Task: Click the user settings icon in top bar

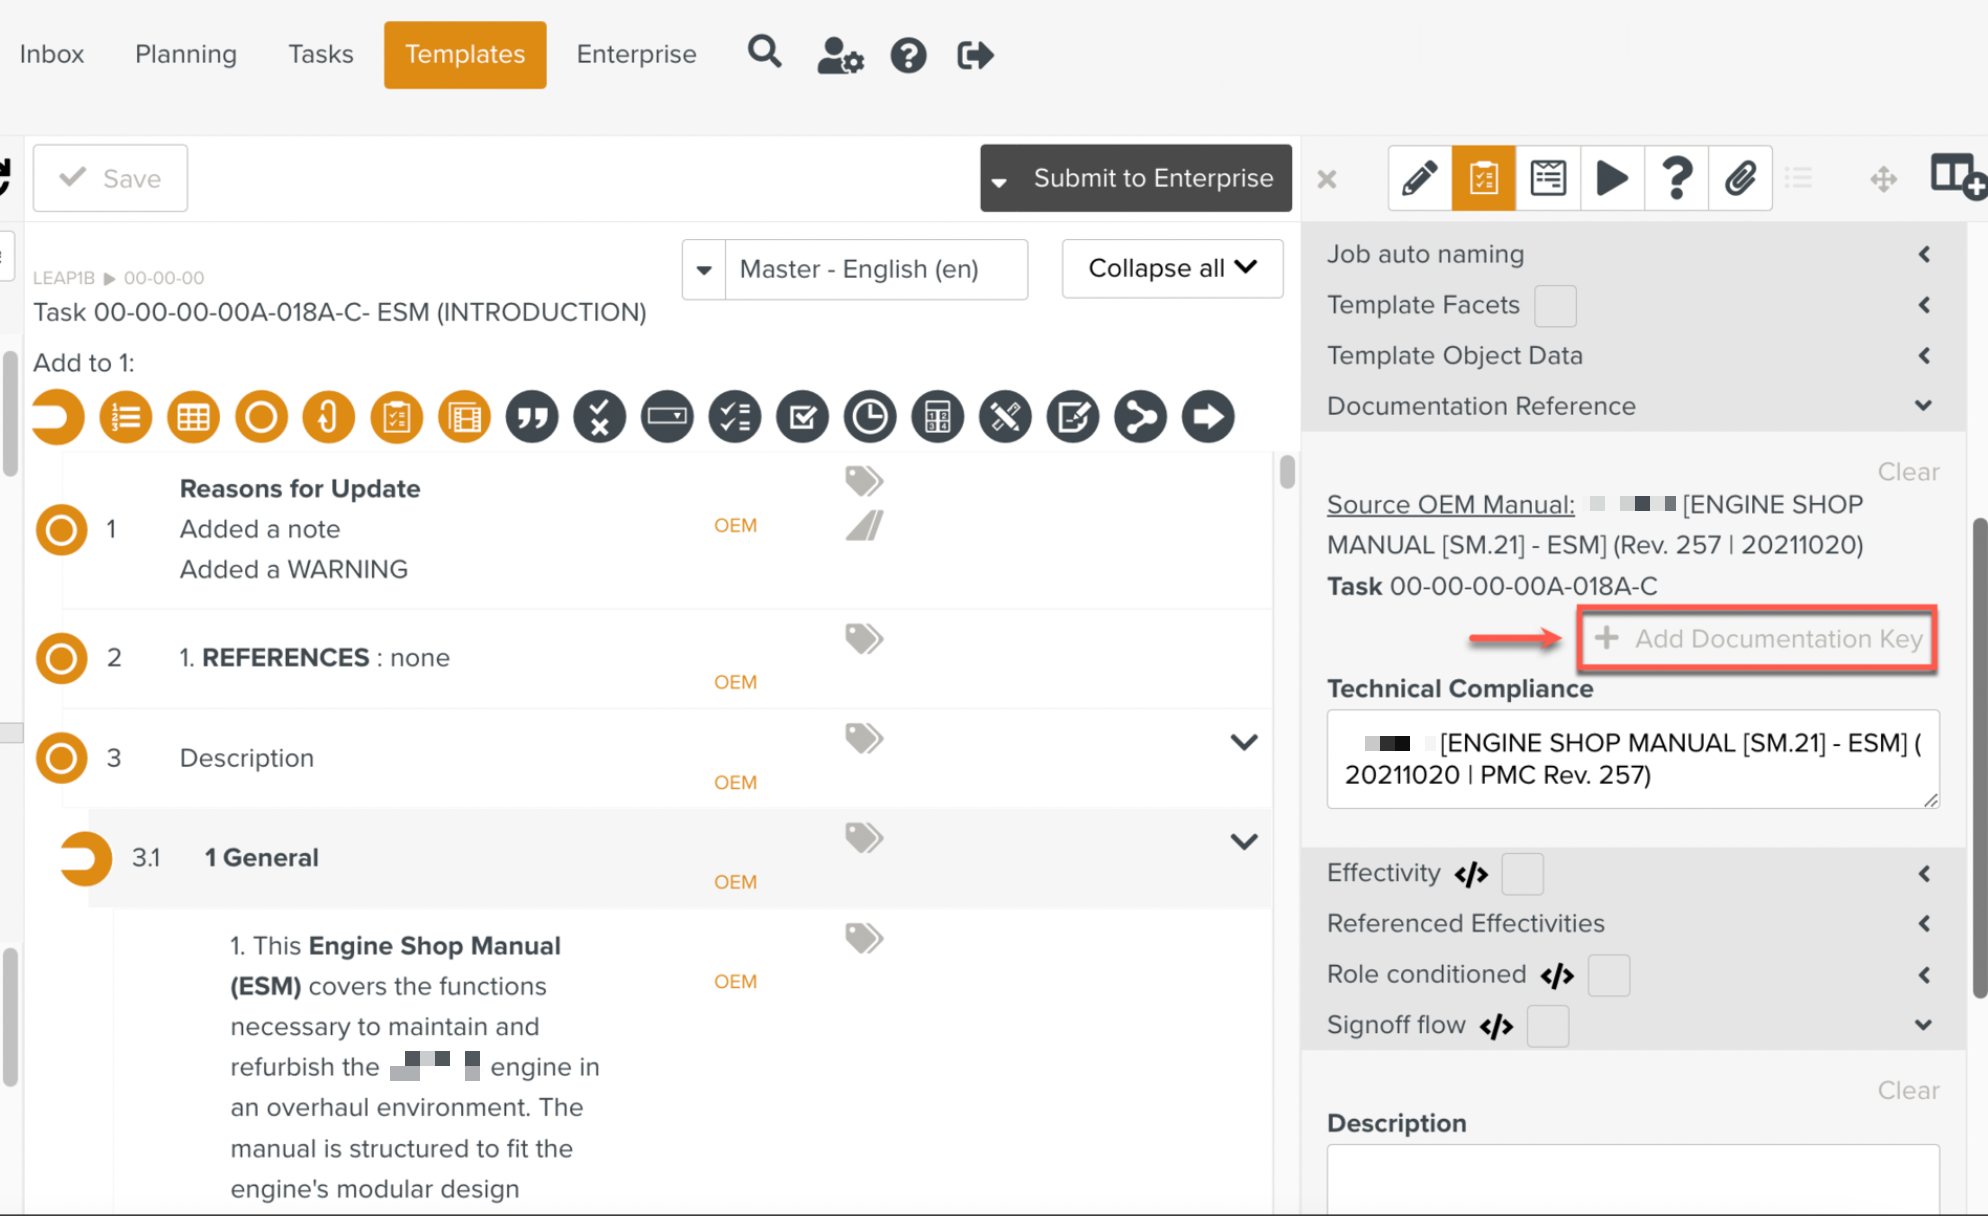Action: [x=839, y=55]
